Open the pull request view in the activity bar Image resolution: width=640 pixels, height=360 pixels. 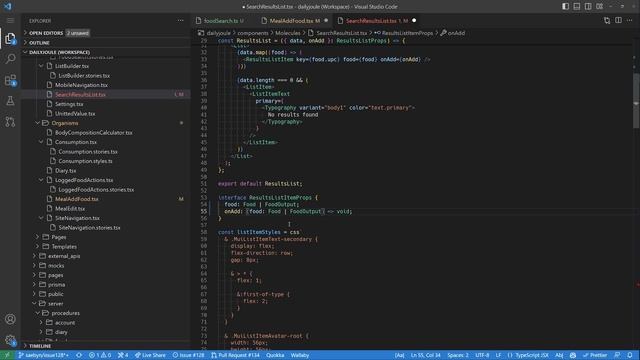[10, 122]
